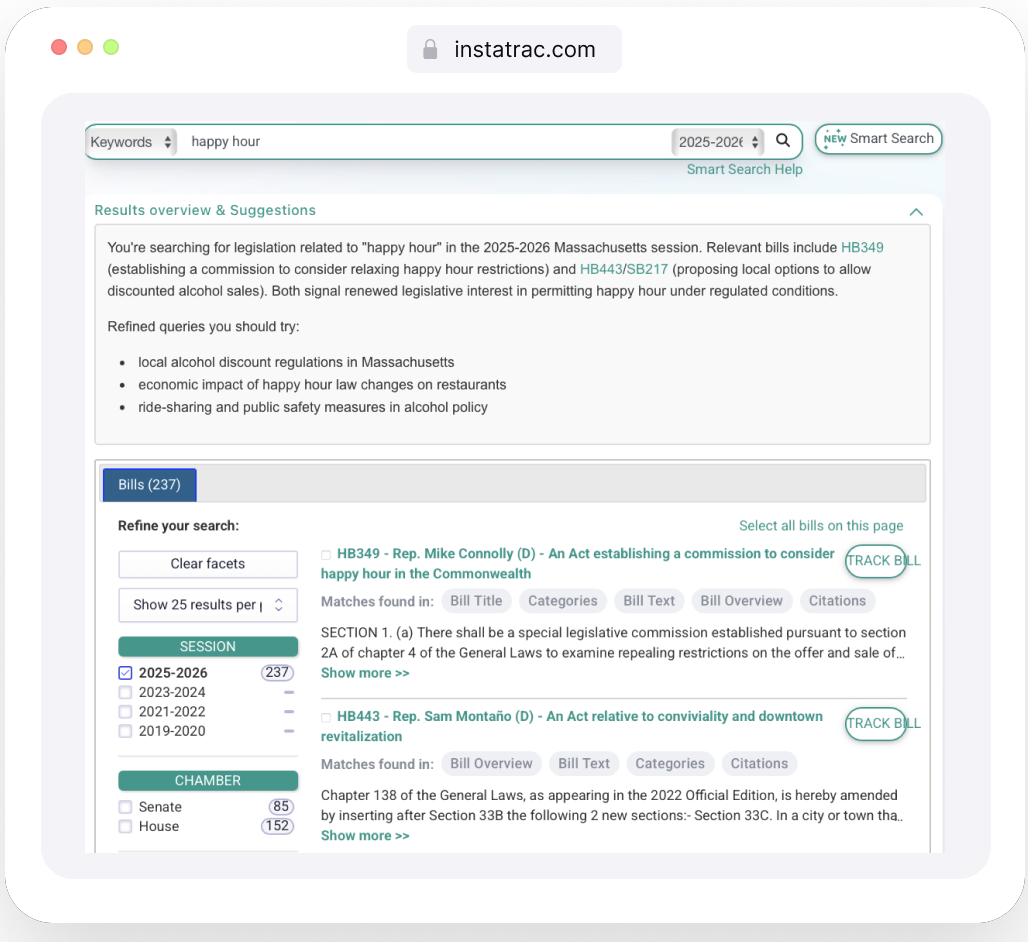Image resolution: width=1028 pixels, height=942 pixels.
Task: Open the 2025-2026 session dropdown in search bar
Action: click(x=718, y=142)
